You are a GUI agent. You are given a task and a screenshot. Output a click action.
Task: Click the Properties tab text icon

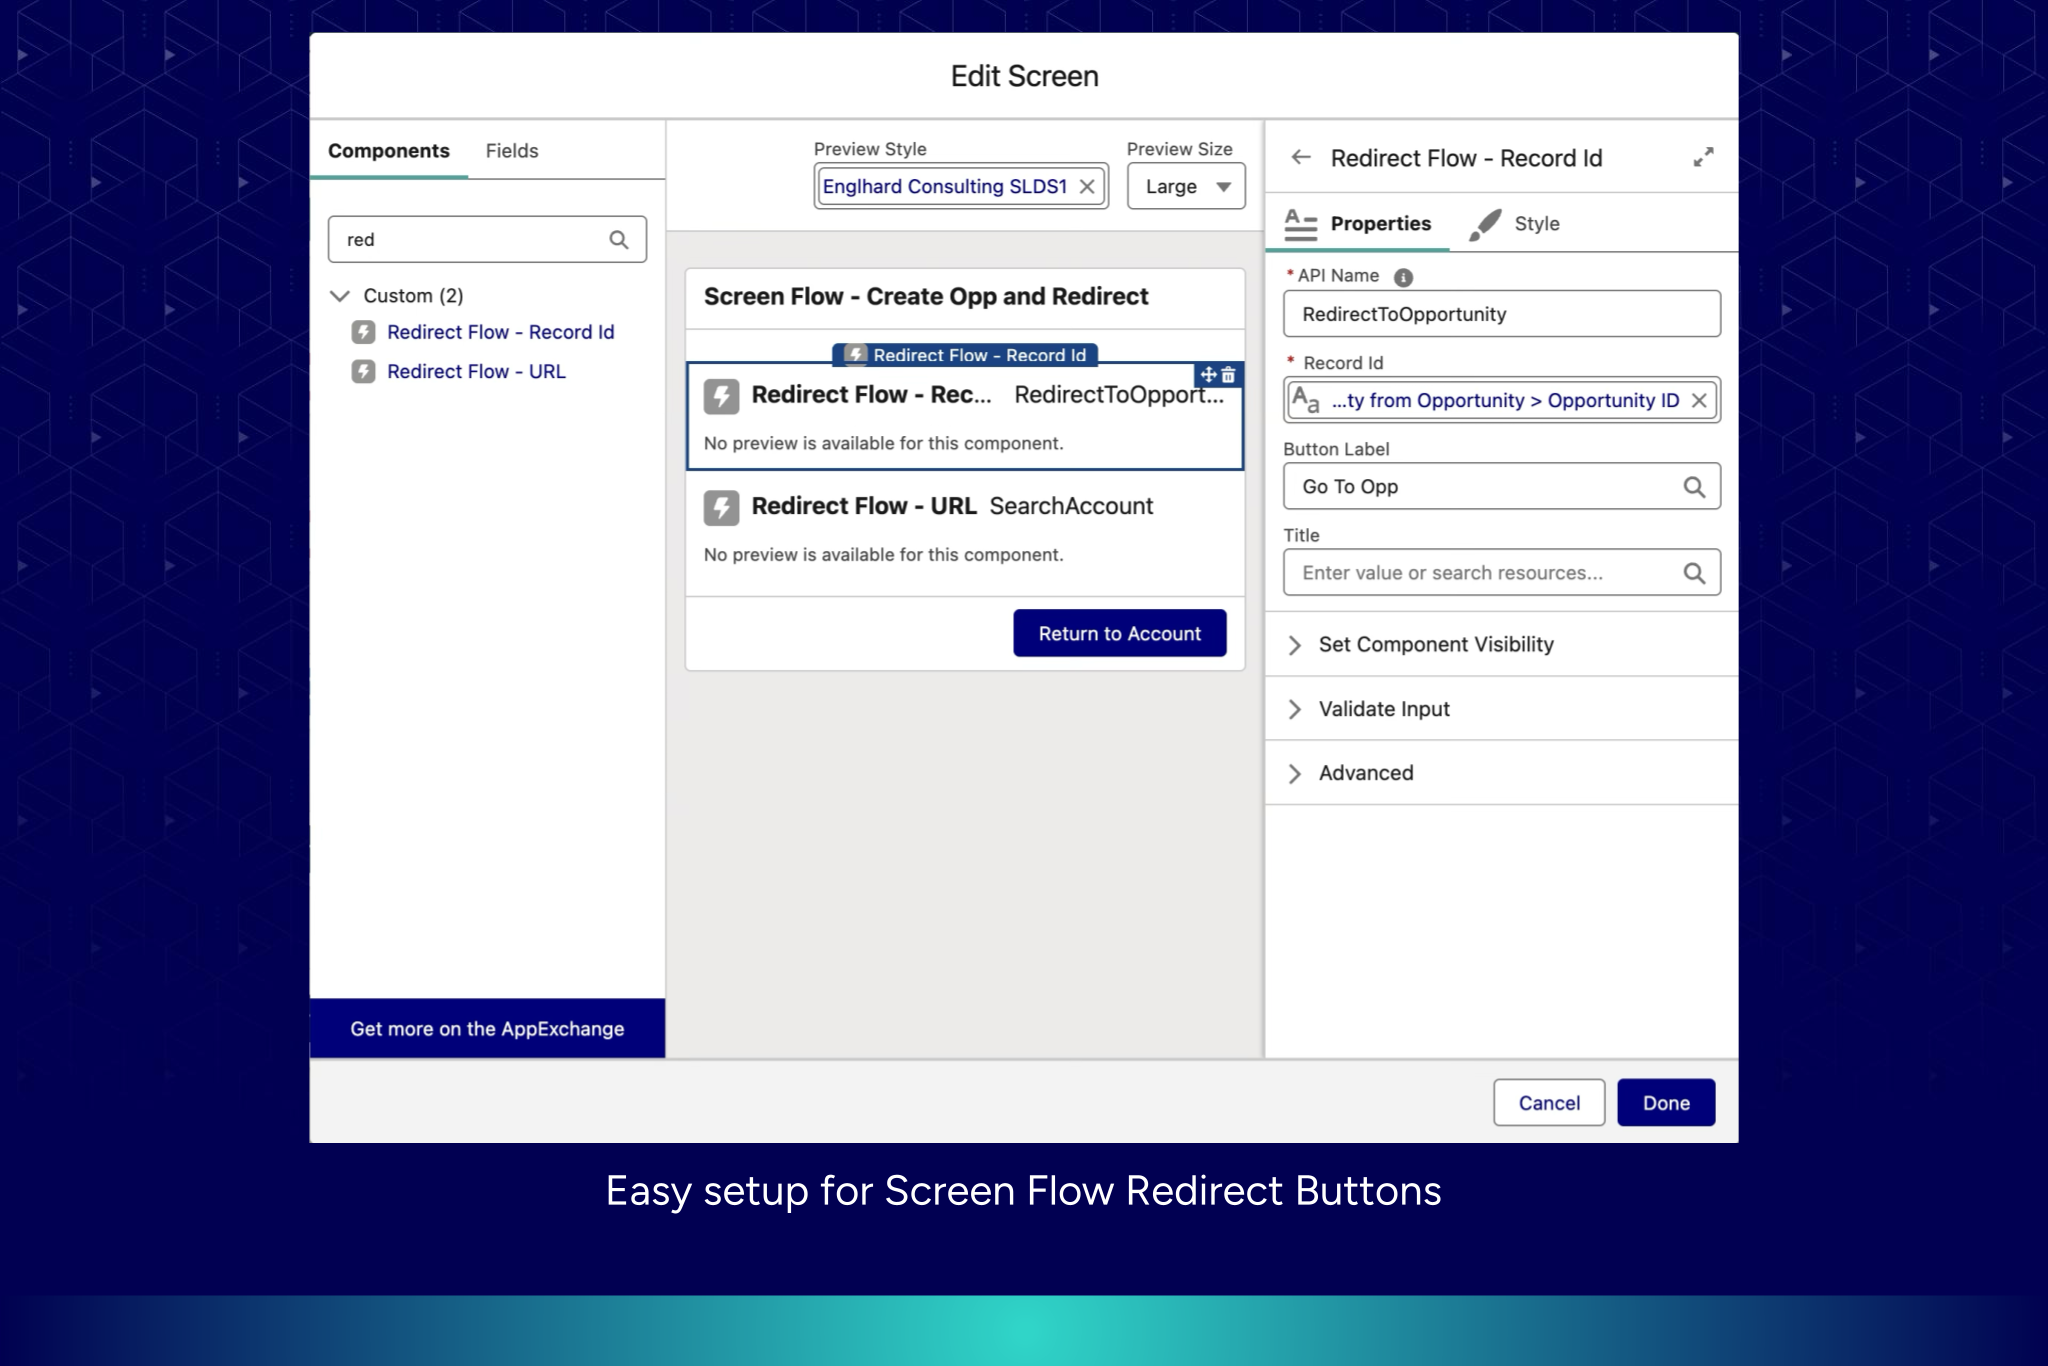point(1300,224)
